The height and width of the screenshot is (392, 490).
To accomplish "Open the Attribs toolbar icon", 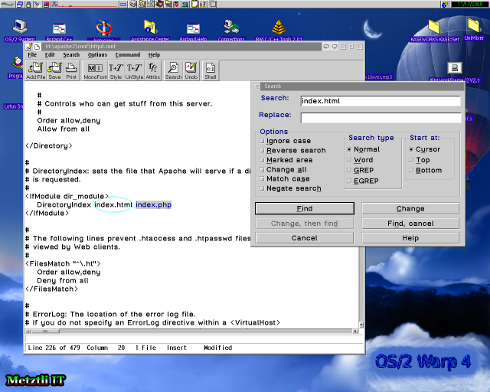I will coord(153,70).
